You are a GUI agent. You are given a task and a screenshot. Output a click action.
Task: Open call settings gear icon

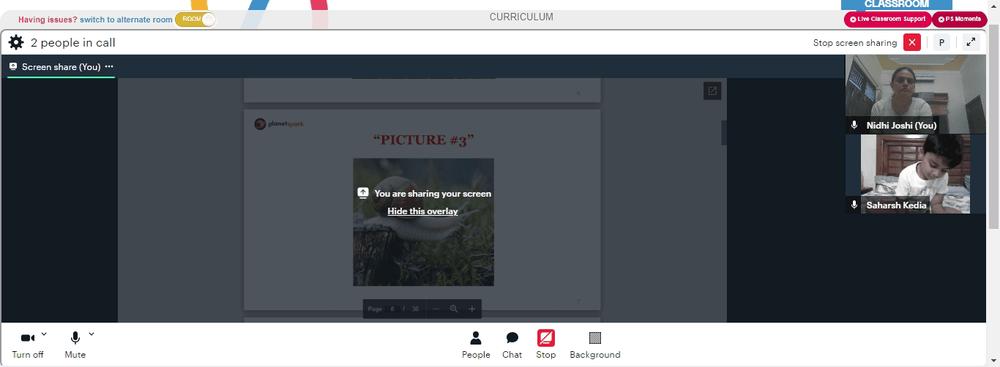pos(16,43)
